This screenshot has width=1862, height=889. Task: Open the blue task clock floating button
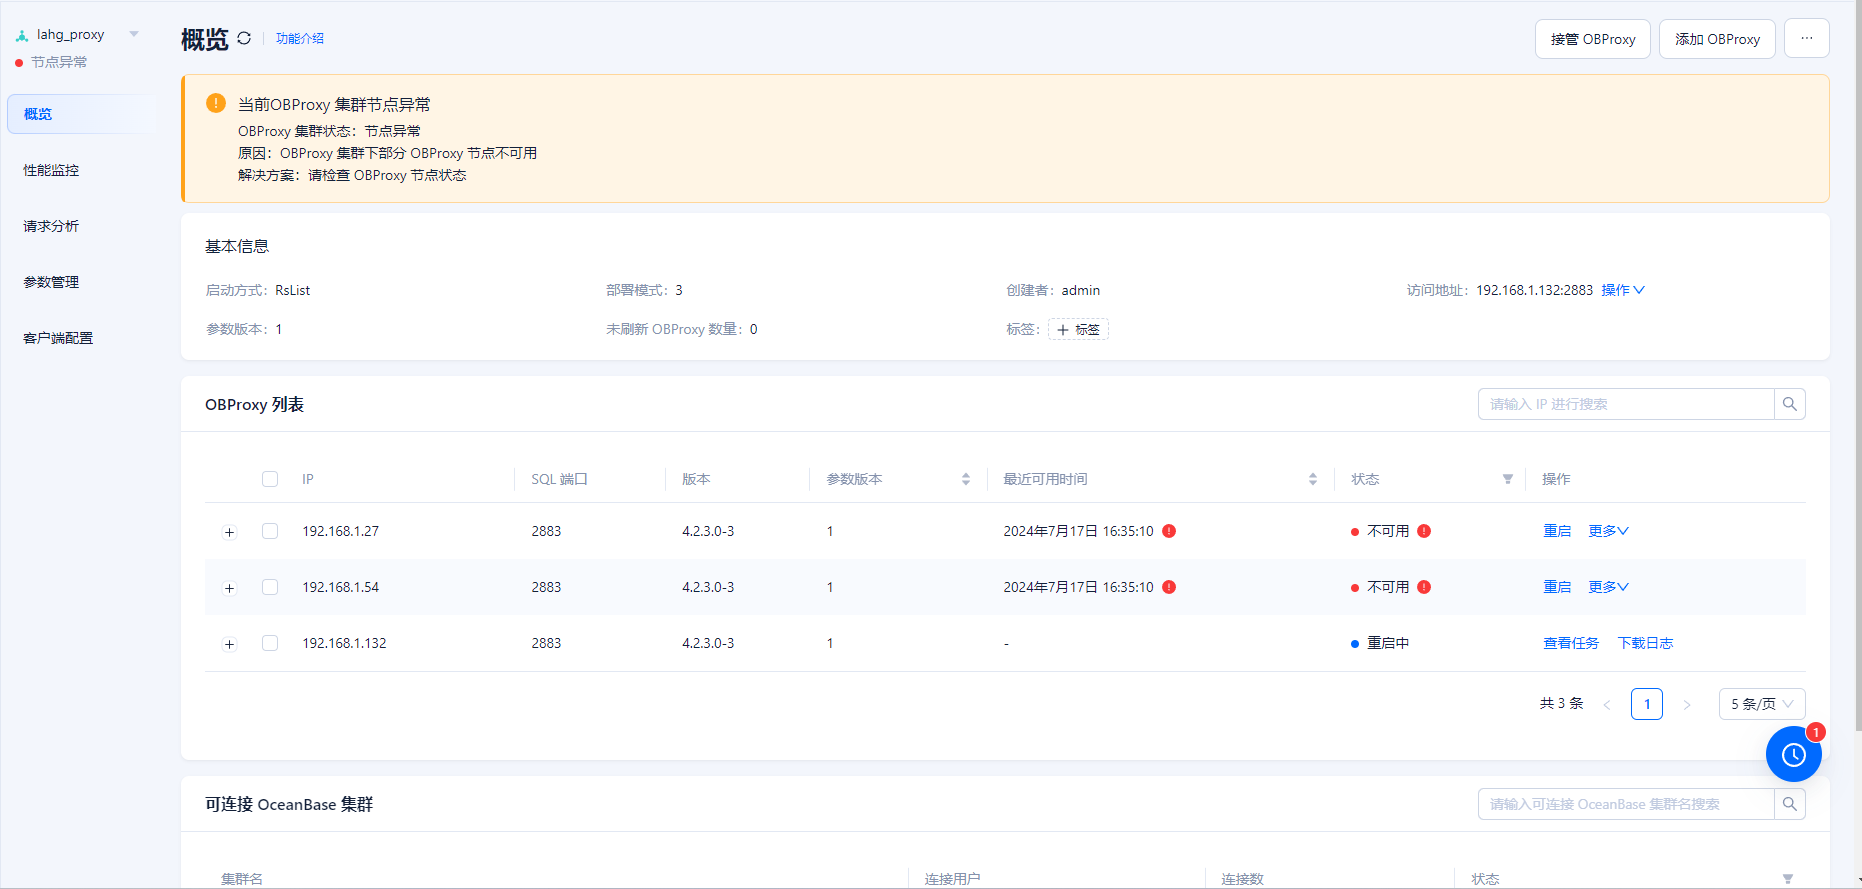(x=1794, y=754)
